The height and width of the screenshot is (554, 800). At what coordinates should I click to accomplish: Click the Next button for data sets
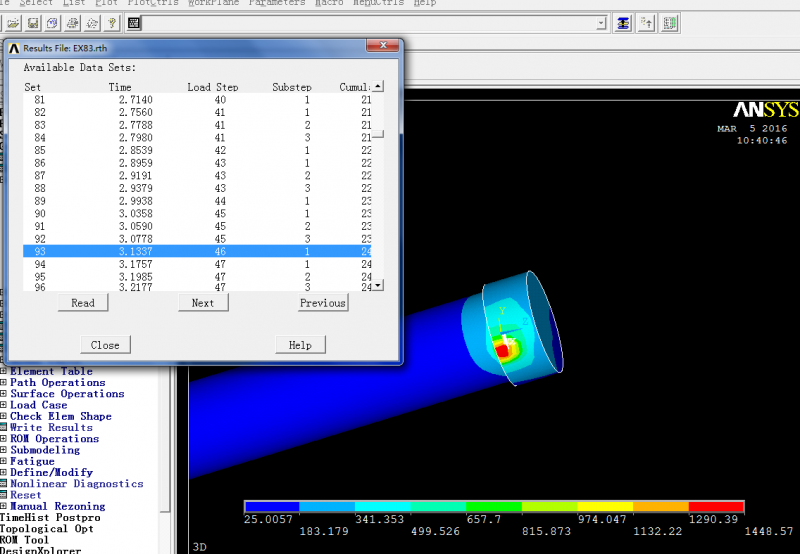(202, 303)
